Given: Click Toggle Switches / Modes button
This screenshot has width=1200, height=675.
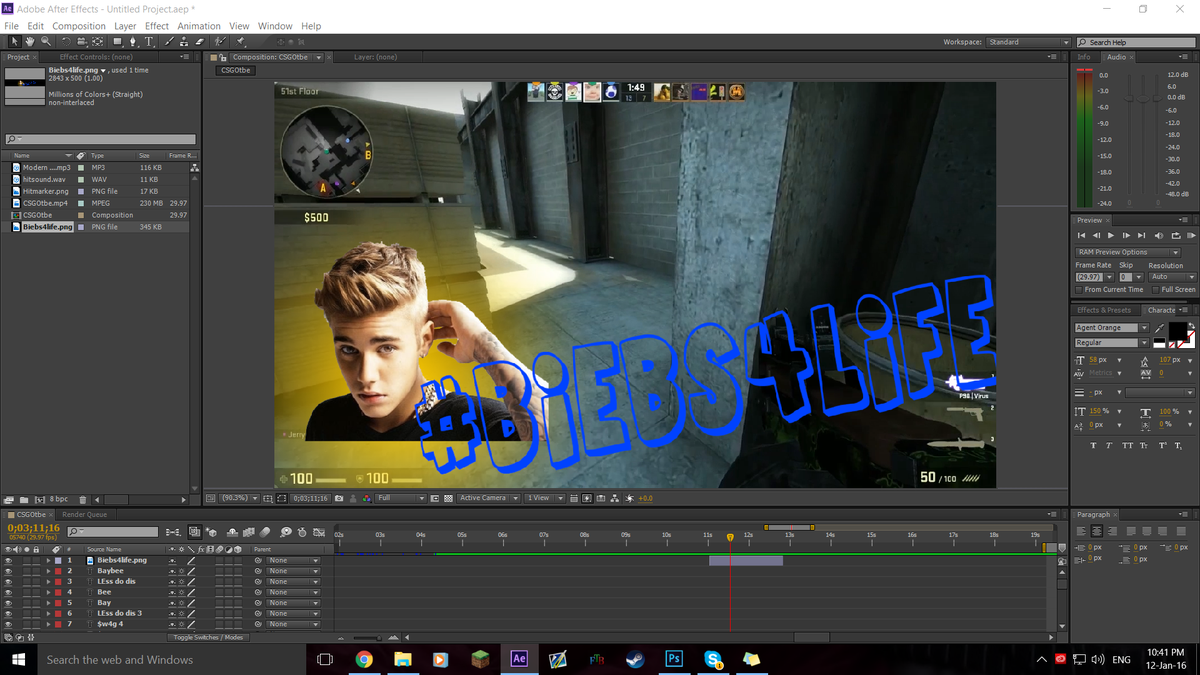Looking at the screenshot, I should (x=208, y=637).
